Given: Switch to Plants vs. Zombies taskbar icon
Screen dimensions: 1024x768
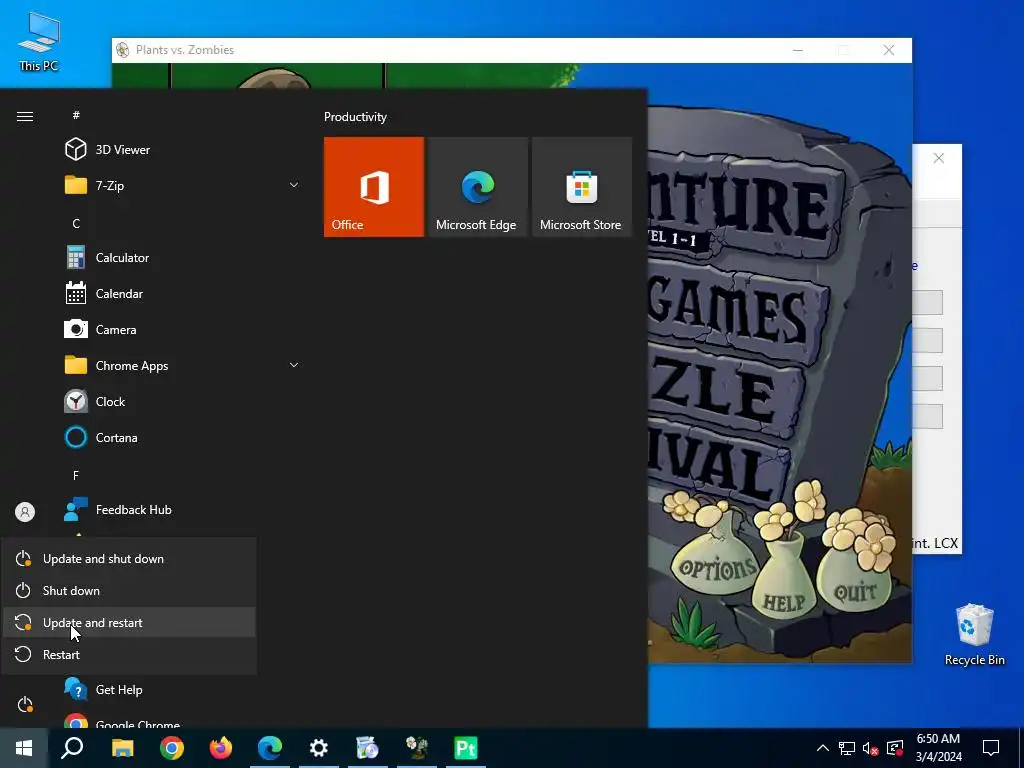Looking at the screenshot, I should 417,748.
